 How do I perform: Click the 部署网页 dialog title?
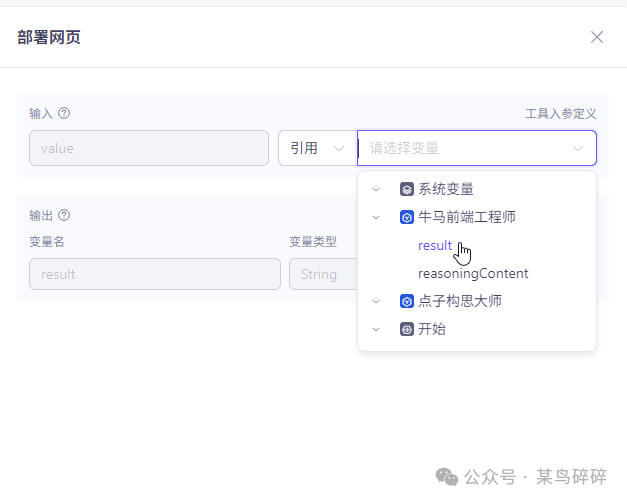click(49, 37)
